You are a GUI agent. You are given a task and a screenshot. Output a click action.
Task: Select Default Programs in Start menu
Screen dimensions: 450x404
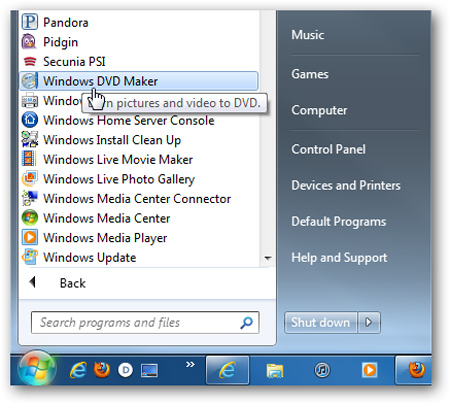(x=339, y=222)
